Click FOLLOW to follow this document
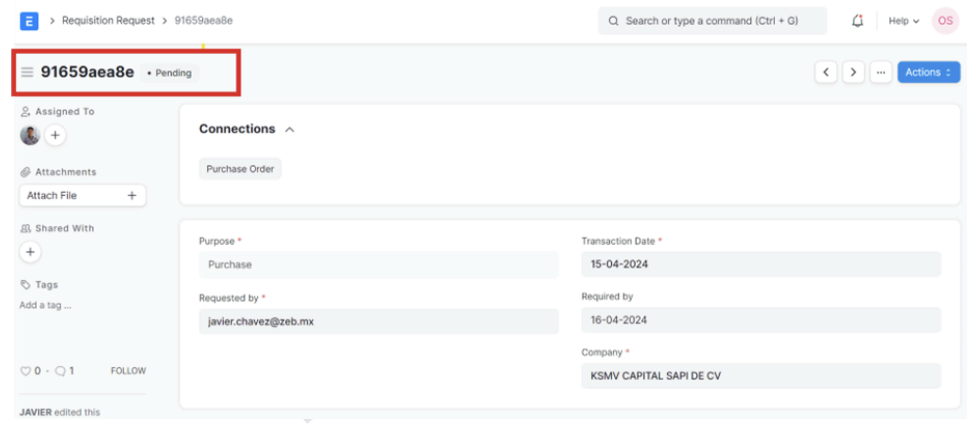This screenshot has width=978, height=430. pos(128,371)
